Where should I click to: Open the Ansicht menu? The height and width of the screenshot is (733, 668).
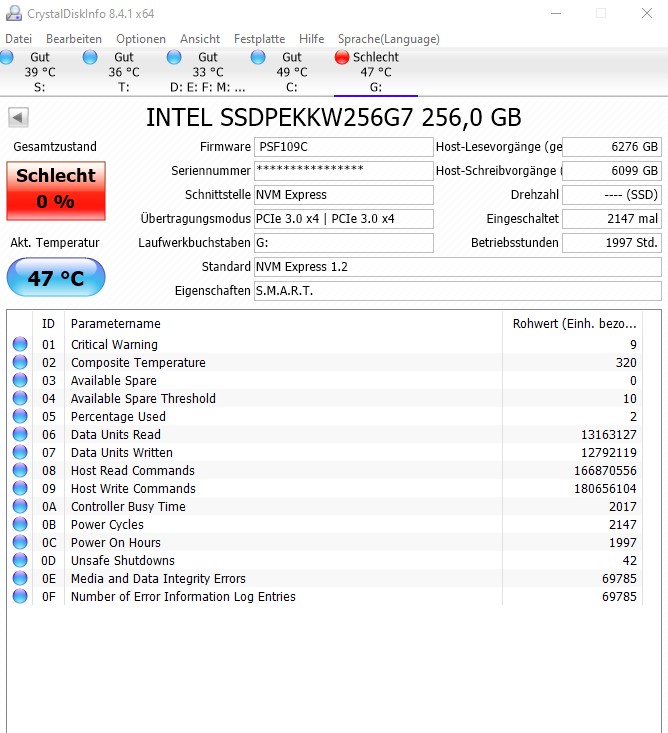[x=200, y=39]
